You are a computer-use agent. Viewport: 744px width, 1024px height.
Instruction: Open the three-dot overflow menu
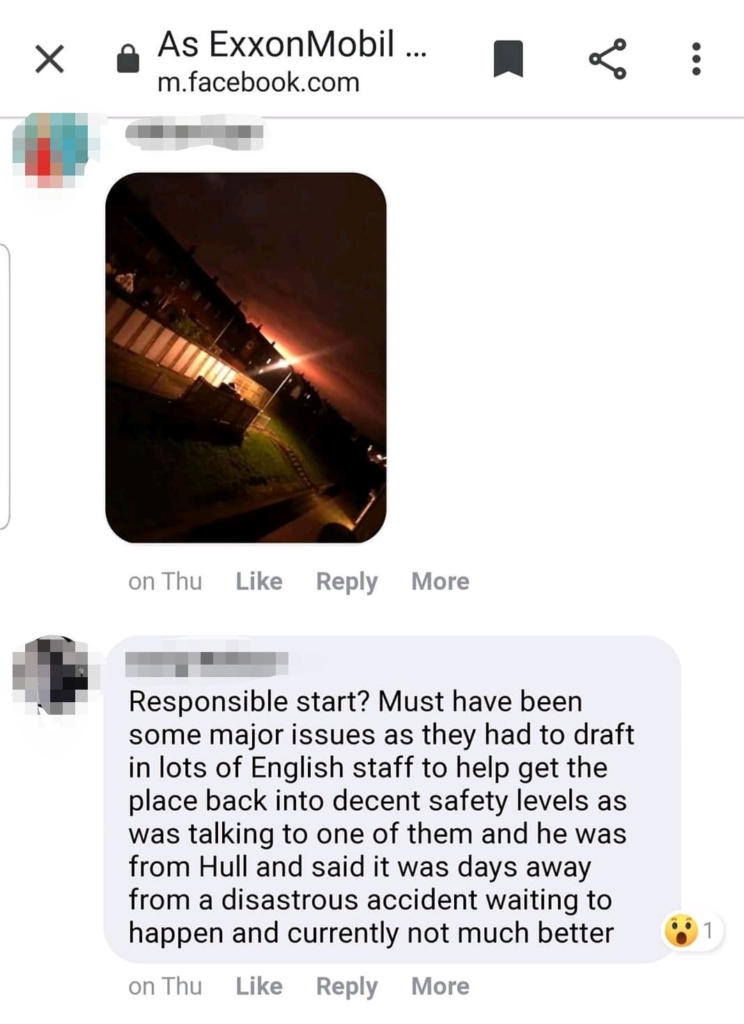tap(696, 59)
